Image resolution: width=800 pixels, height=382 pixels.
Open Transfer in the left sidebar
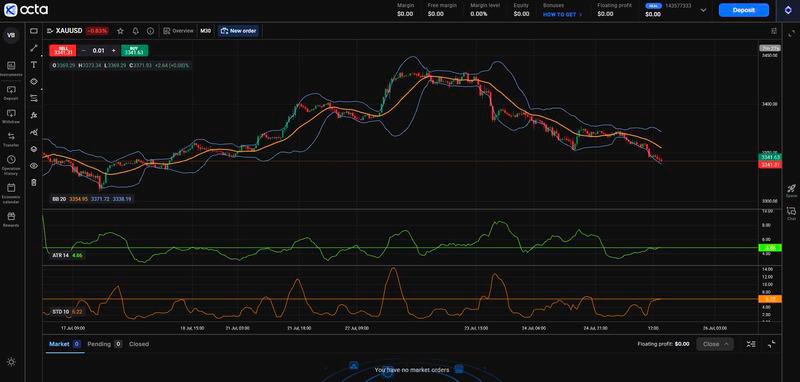click(11, 139)
